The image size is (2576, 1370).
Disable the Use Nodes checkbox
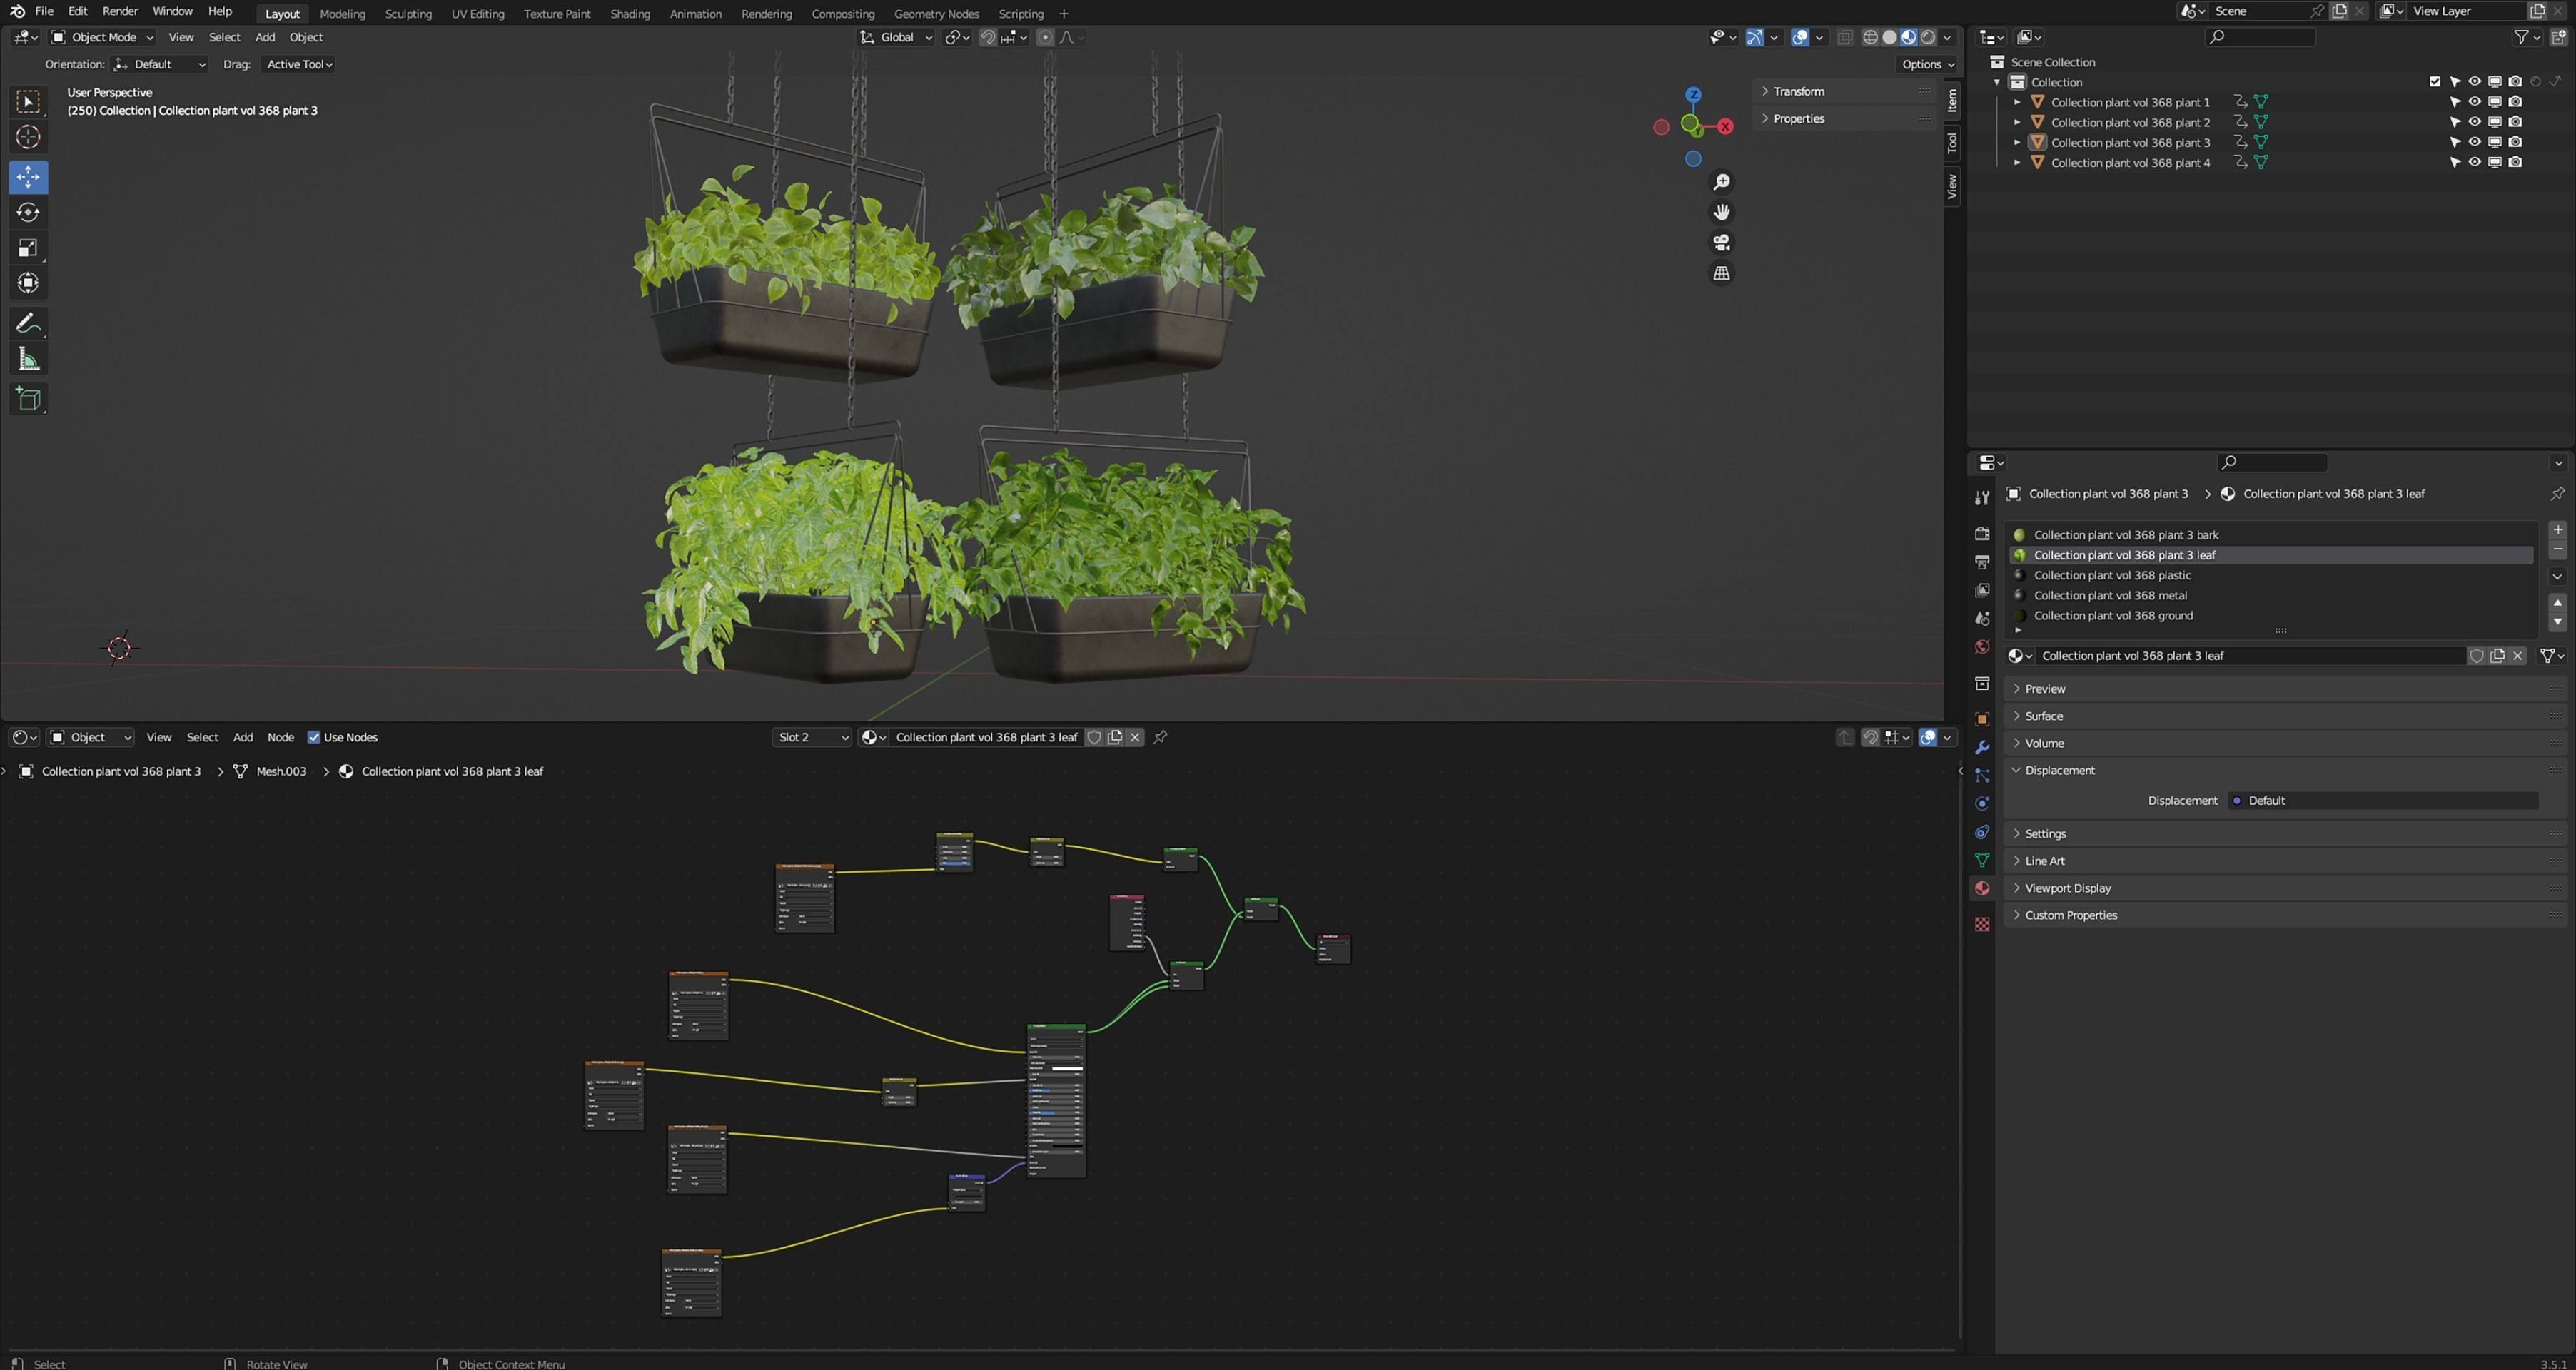tap(314, 737)
